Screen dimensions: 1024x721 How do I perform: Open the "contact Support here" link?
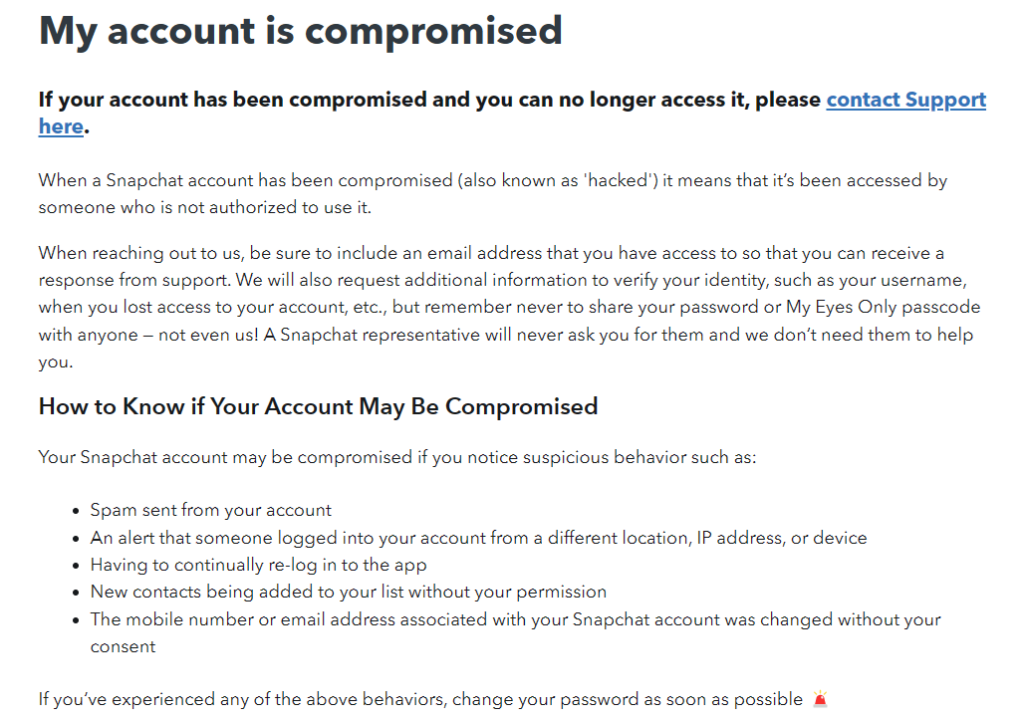(905, 100)
